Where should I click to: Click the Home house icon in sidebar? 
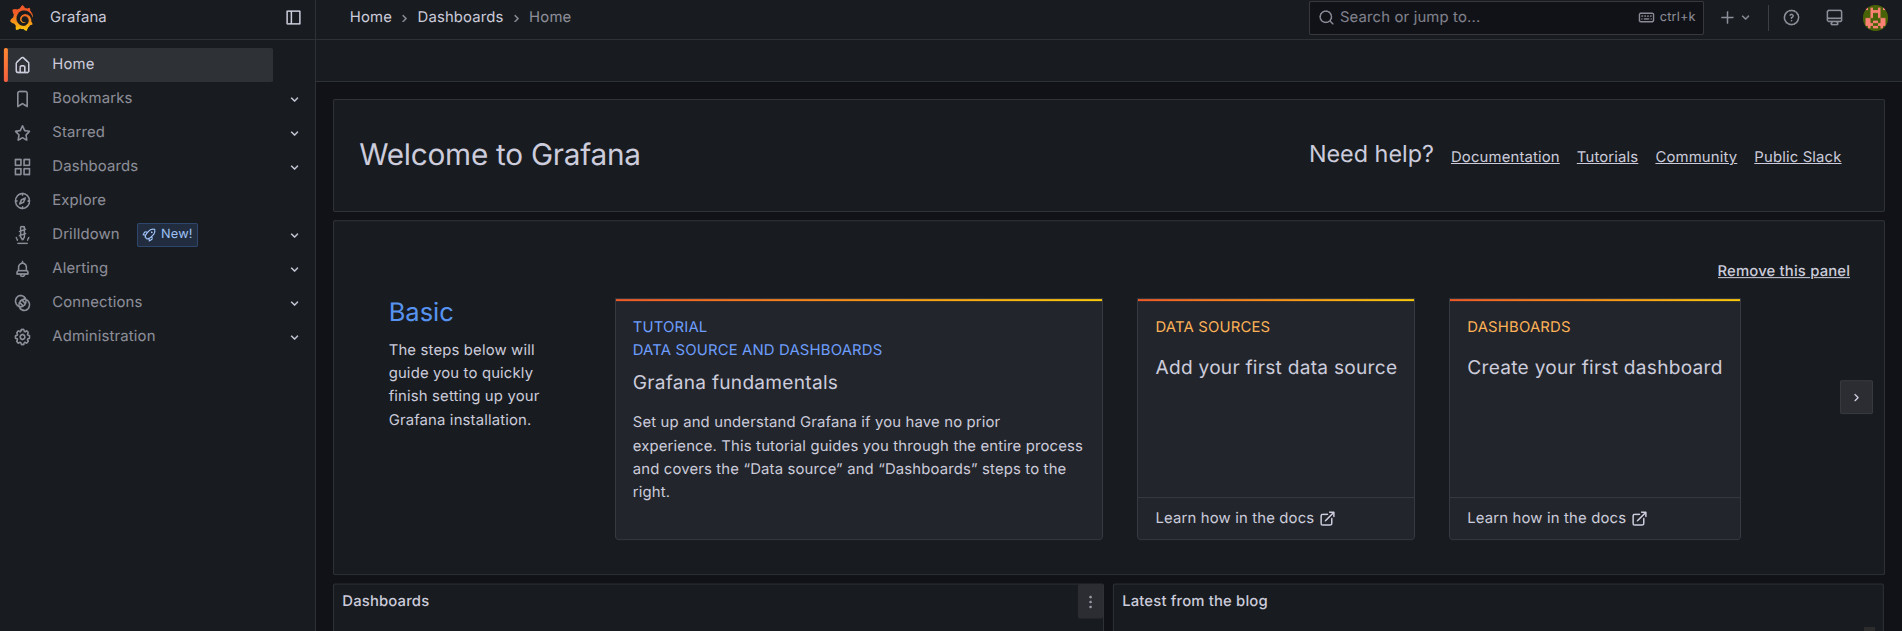23,65
